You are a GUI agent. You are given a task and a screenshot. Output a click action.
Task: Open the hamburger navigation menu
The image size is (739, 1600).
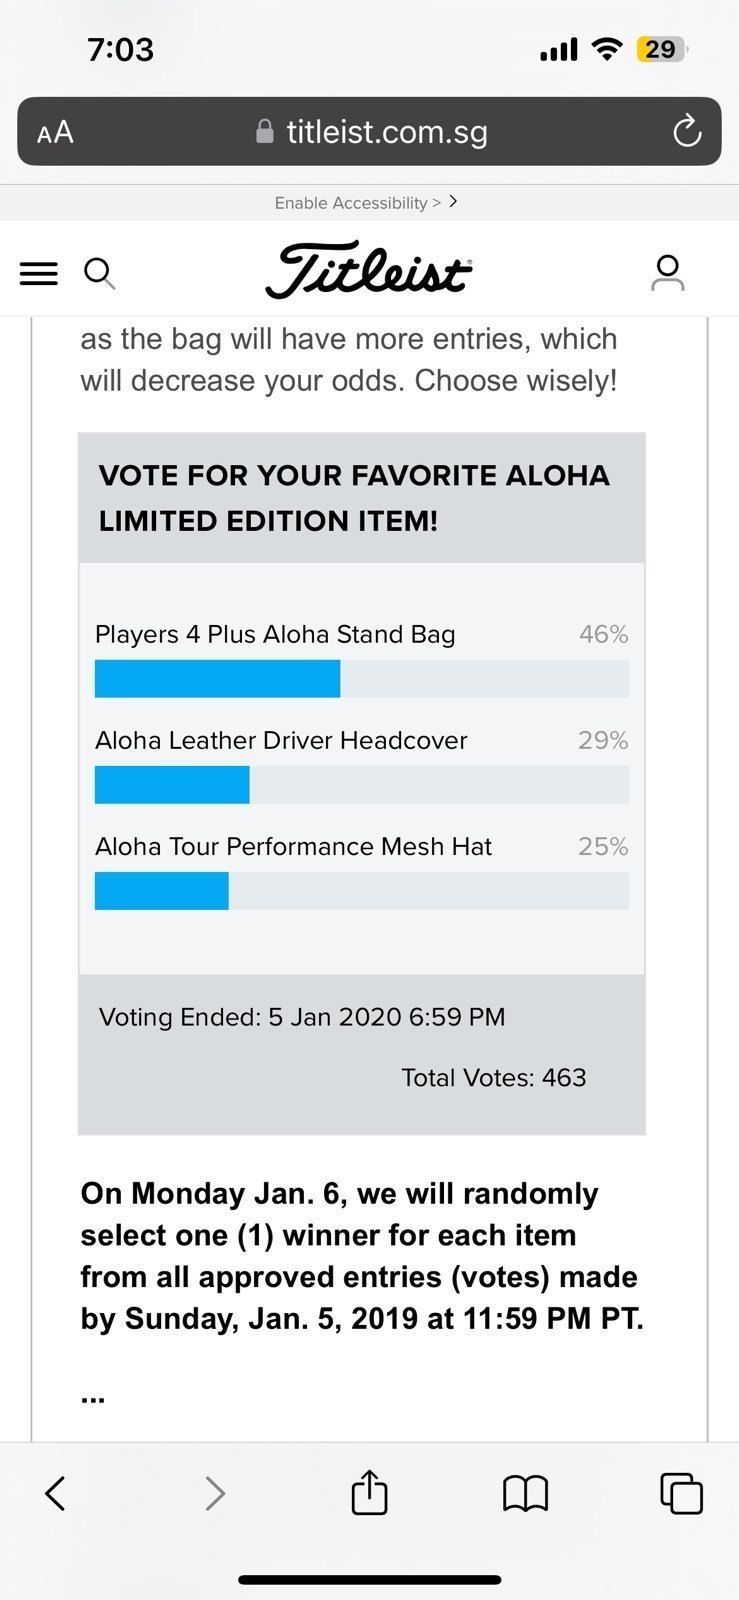click(39, 273)
